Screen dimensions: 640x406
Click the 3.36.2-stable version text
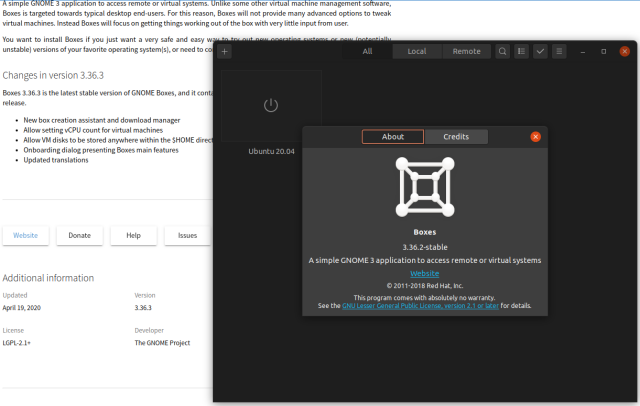point(425,247)
